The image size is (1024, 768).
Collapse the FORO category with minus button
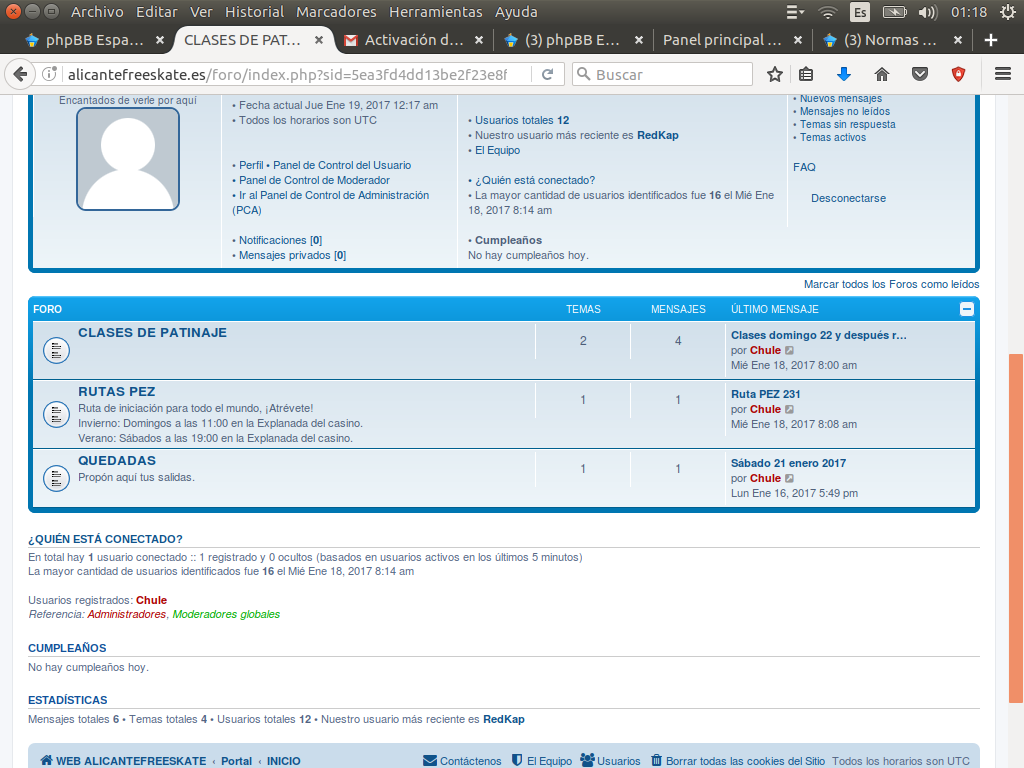click(966, 310)
